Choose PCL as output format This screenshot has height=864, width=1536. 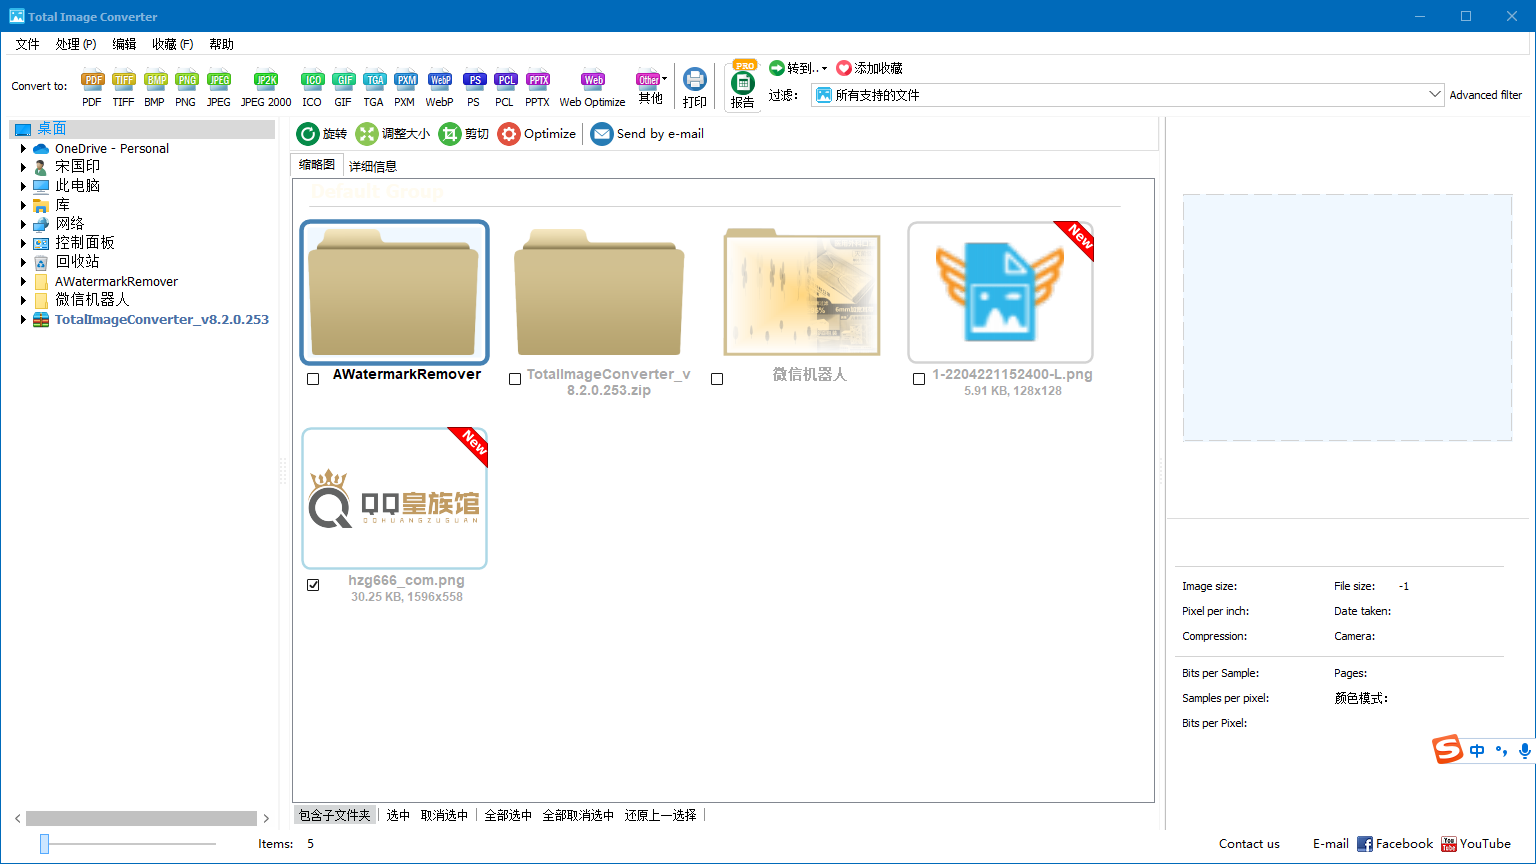click(x=505, y=87)
